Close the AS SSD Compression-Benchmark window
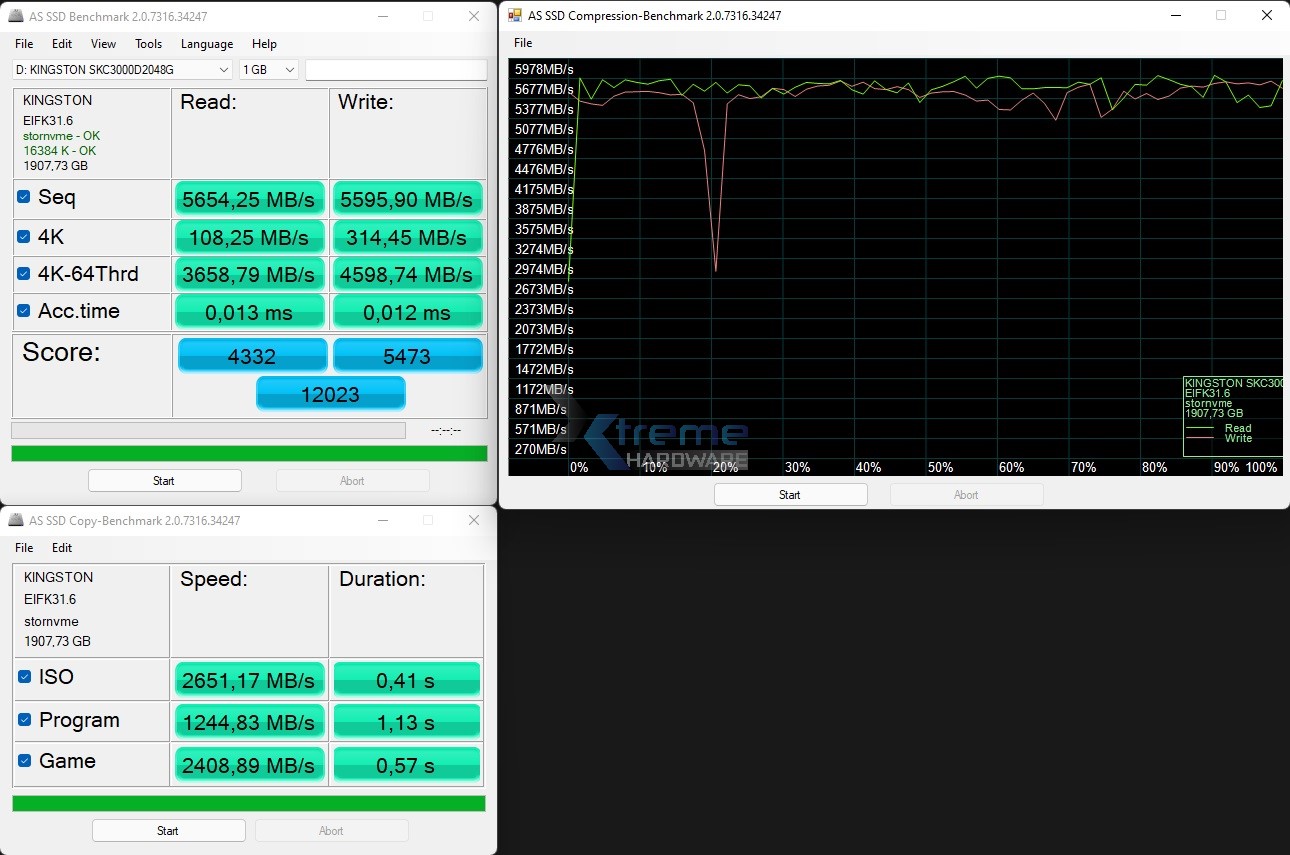The image size is (1290, 855). 1267,16
